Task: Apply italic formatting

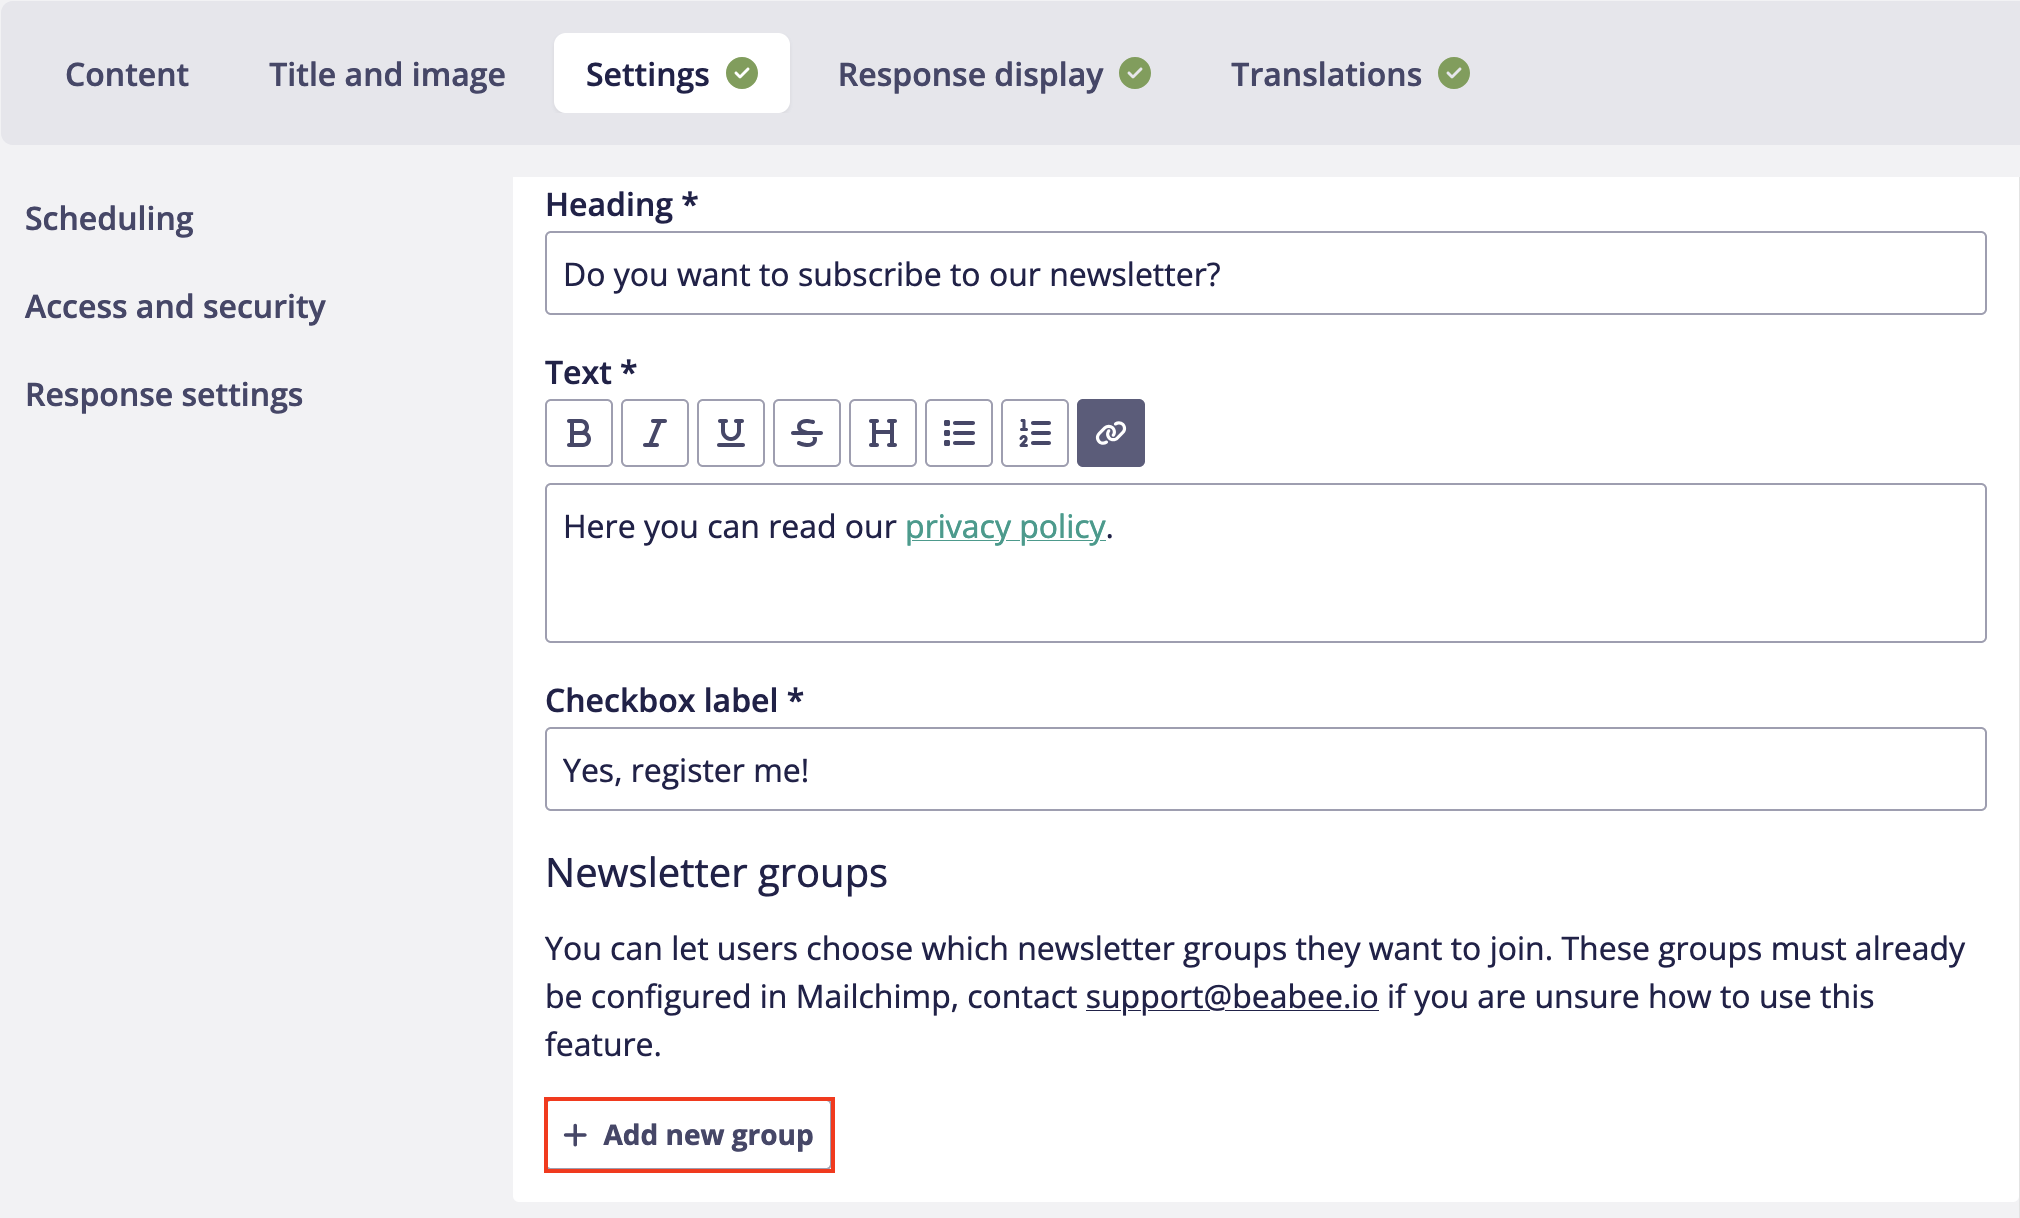Action: tap(654, 433)
